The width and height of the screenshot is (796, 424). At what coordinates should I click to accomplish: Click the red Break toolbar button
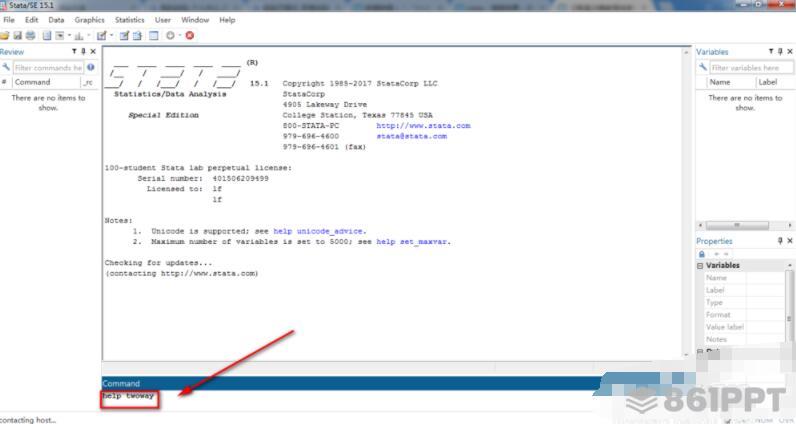tap(190, 36)
